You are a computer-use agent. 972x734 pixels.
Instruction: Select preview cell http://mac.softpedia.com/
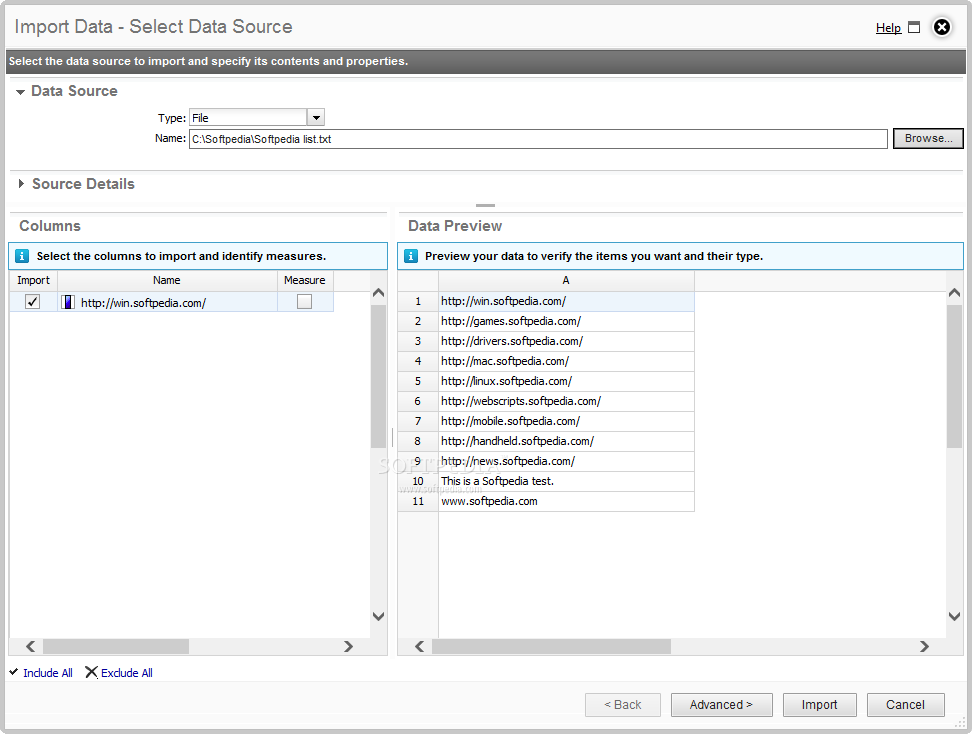566,361
